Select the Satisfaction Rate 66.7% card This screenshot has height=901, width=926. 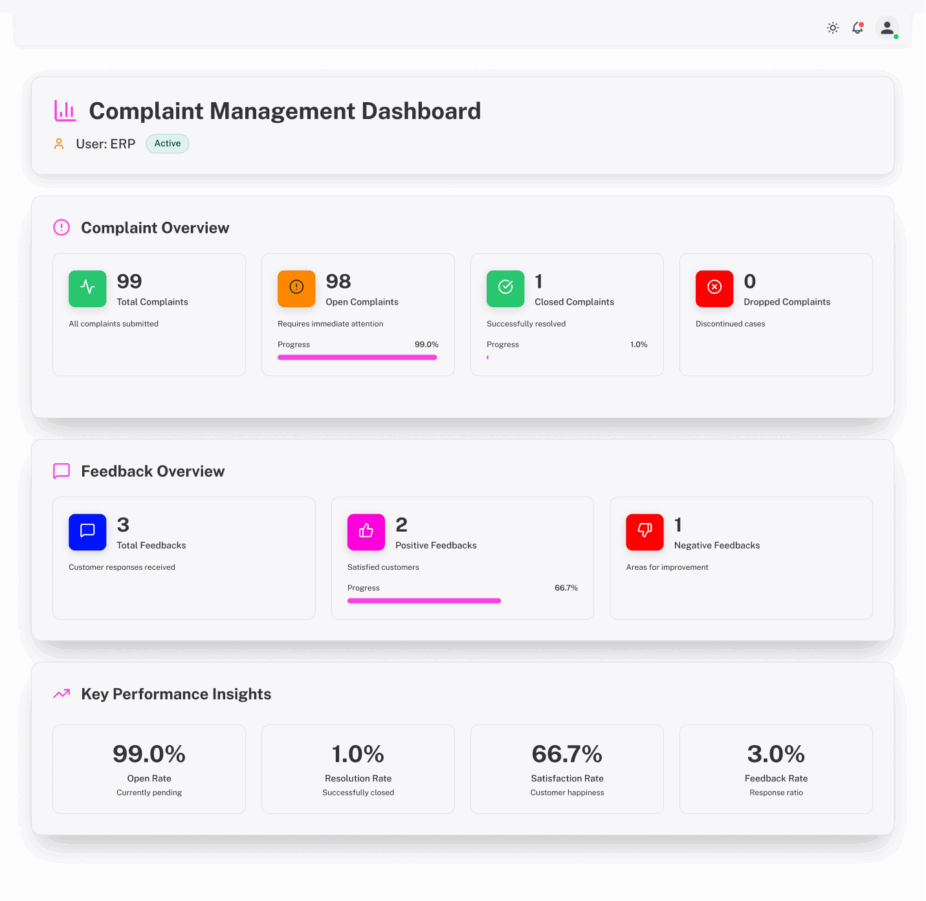pos(567,769)
